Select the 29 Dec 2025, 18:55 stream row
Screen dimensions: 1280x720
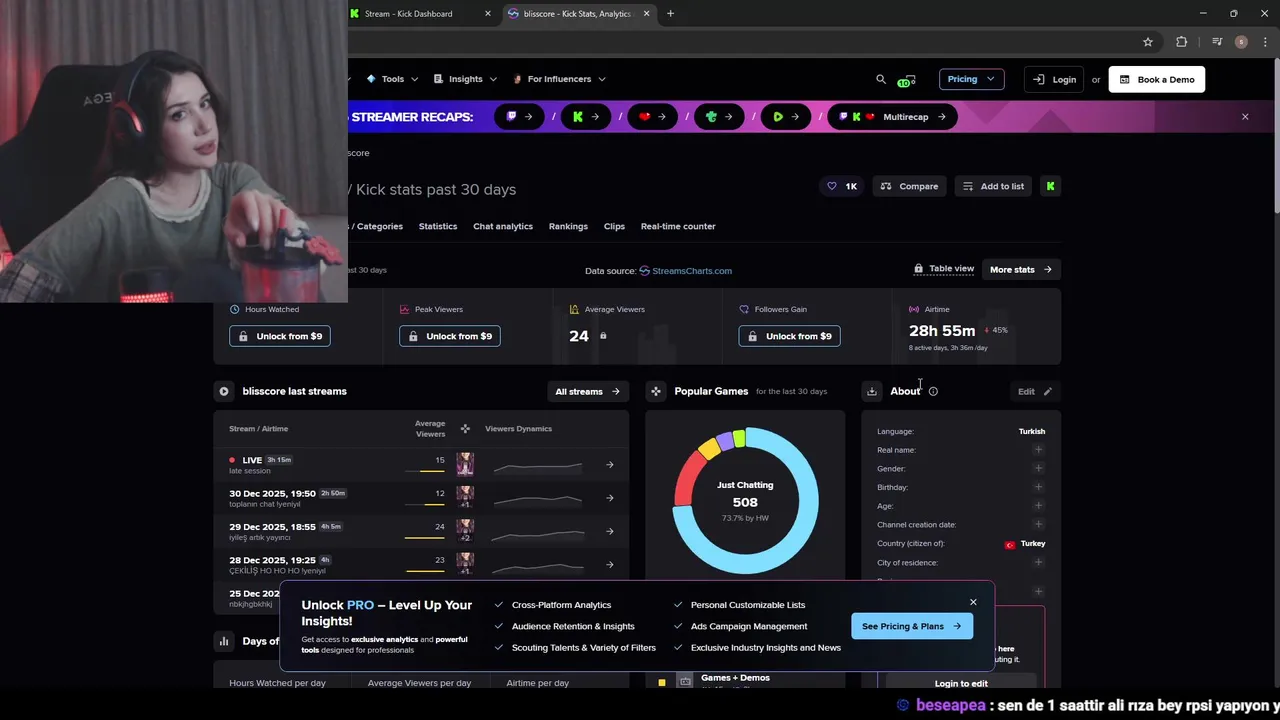pos(421,531)
